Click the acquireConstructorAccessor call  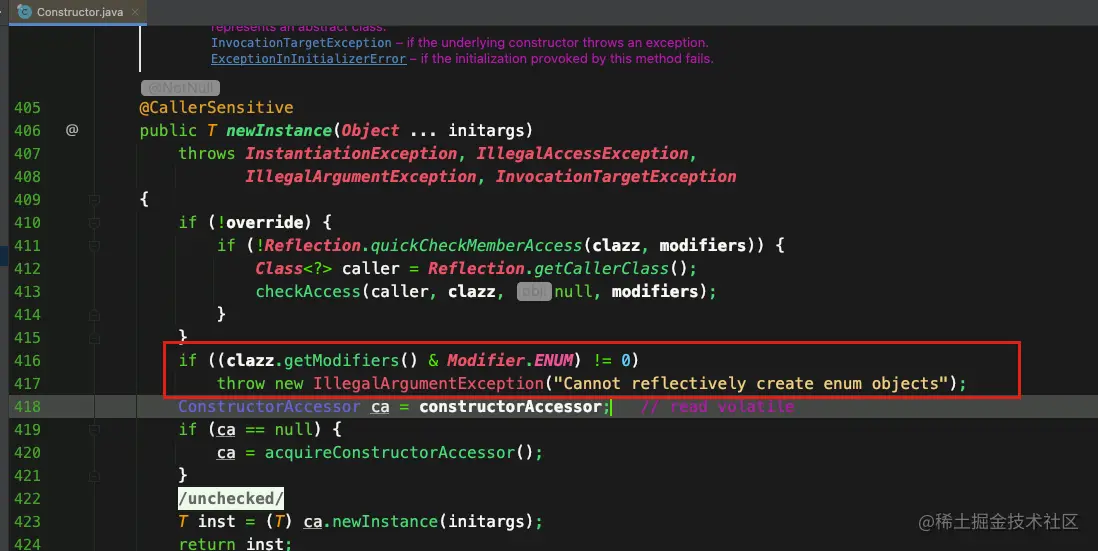pos(389,453)
